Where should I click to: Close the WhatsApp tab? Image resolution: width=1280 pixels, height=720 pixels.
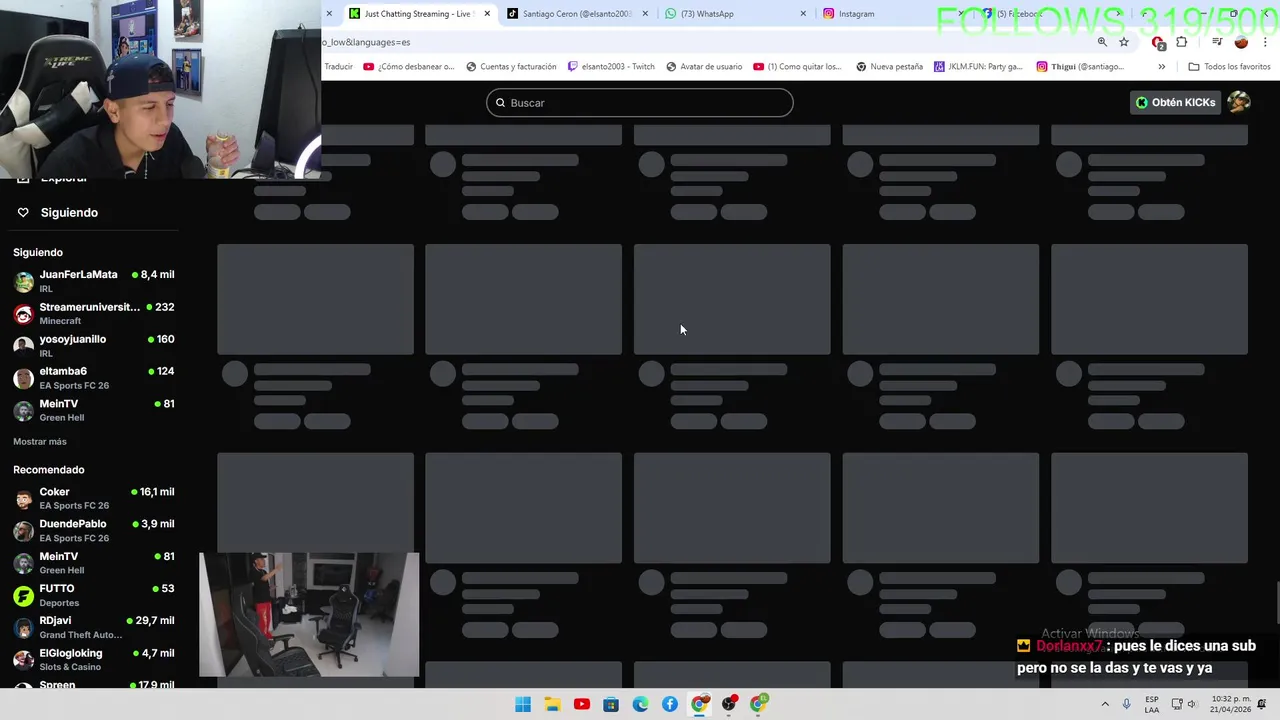tap(802, 14)
